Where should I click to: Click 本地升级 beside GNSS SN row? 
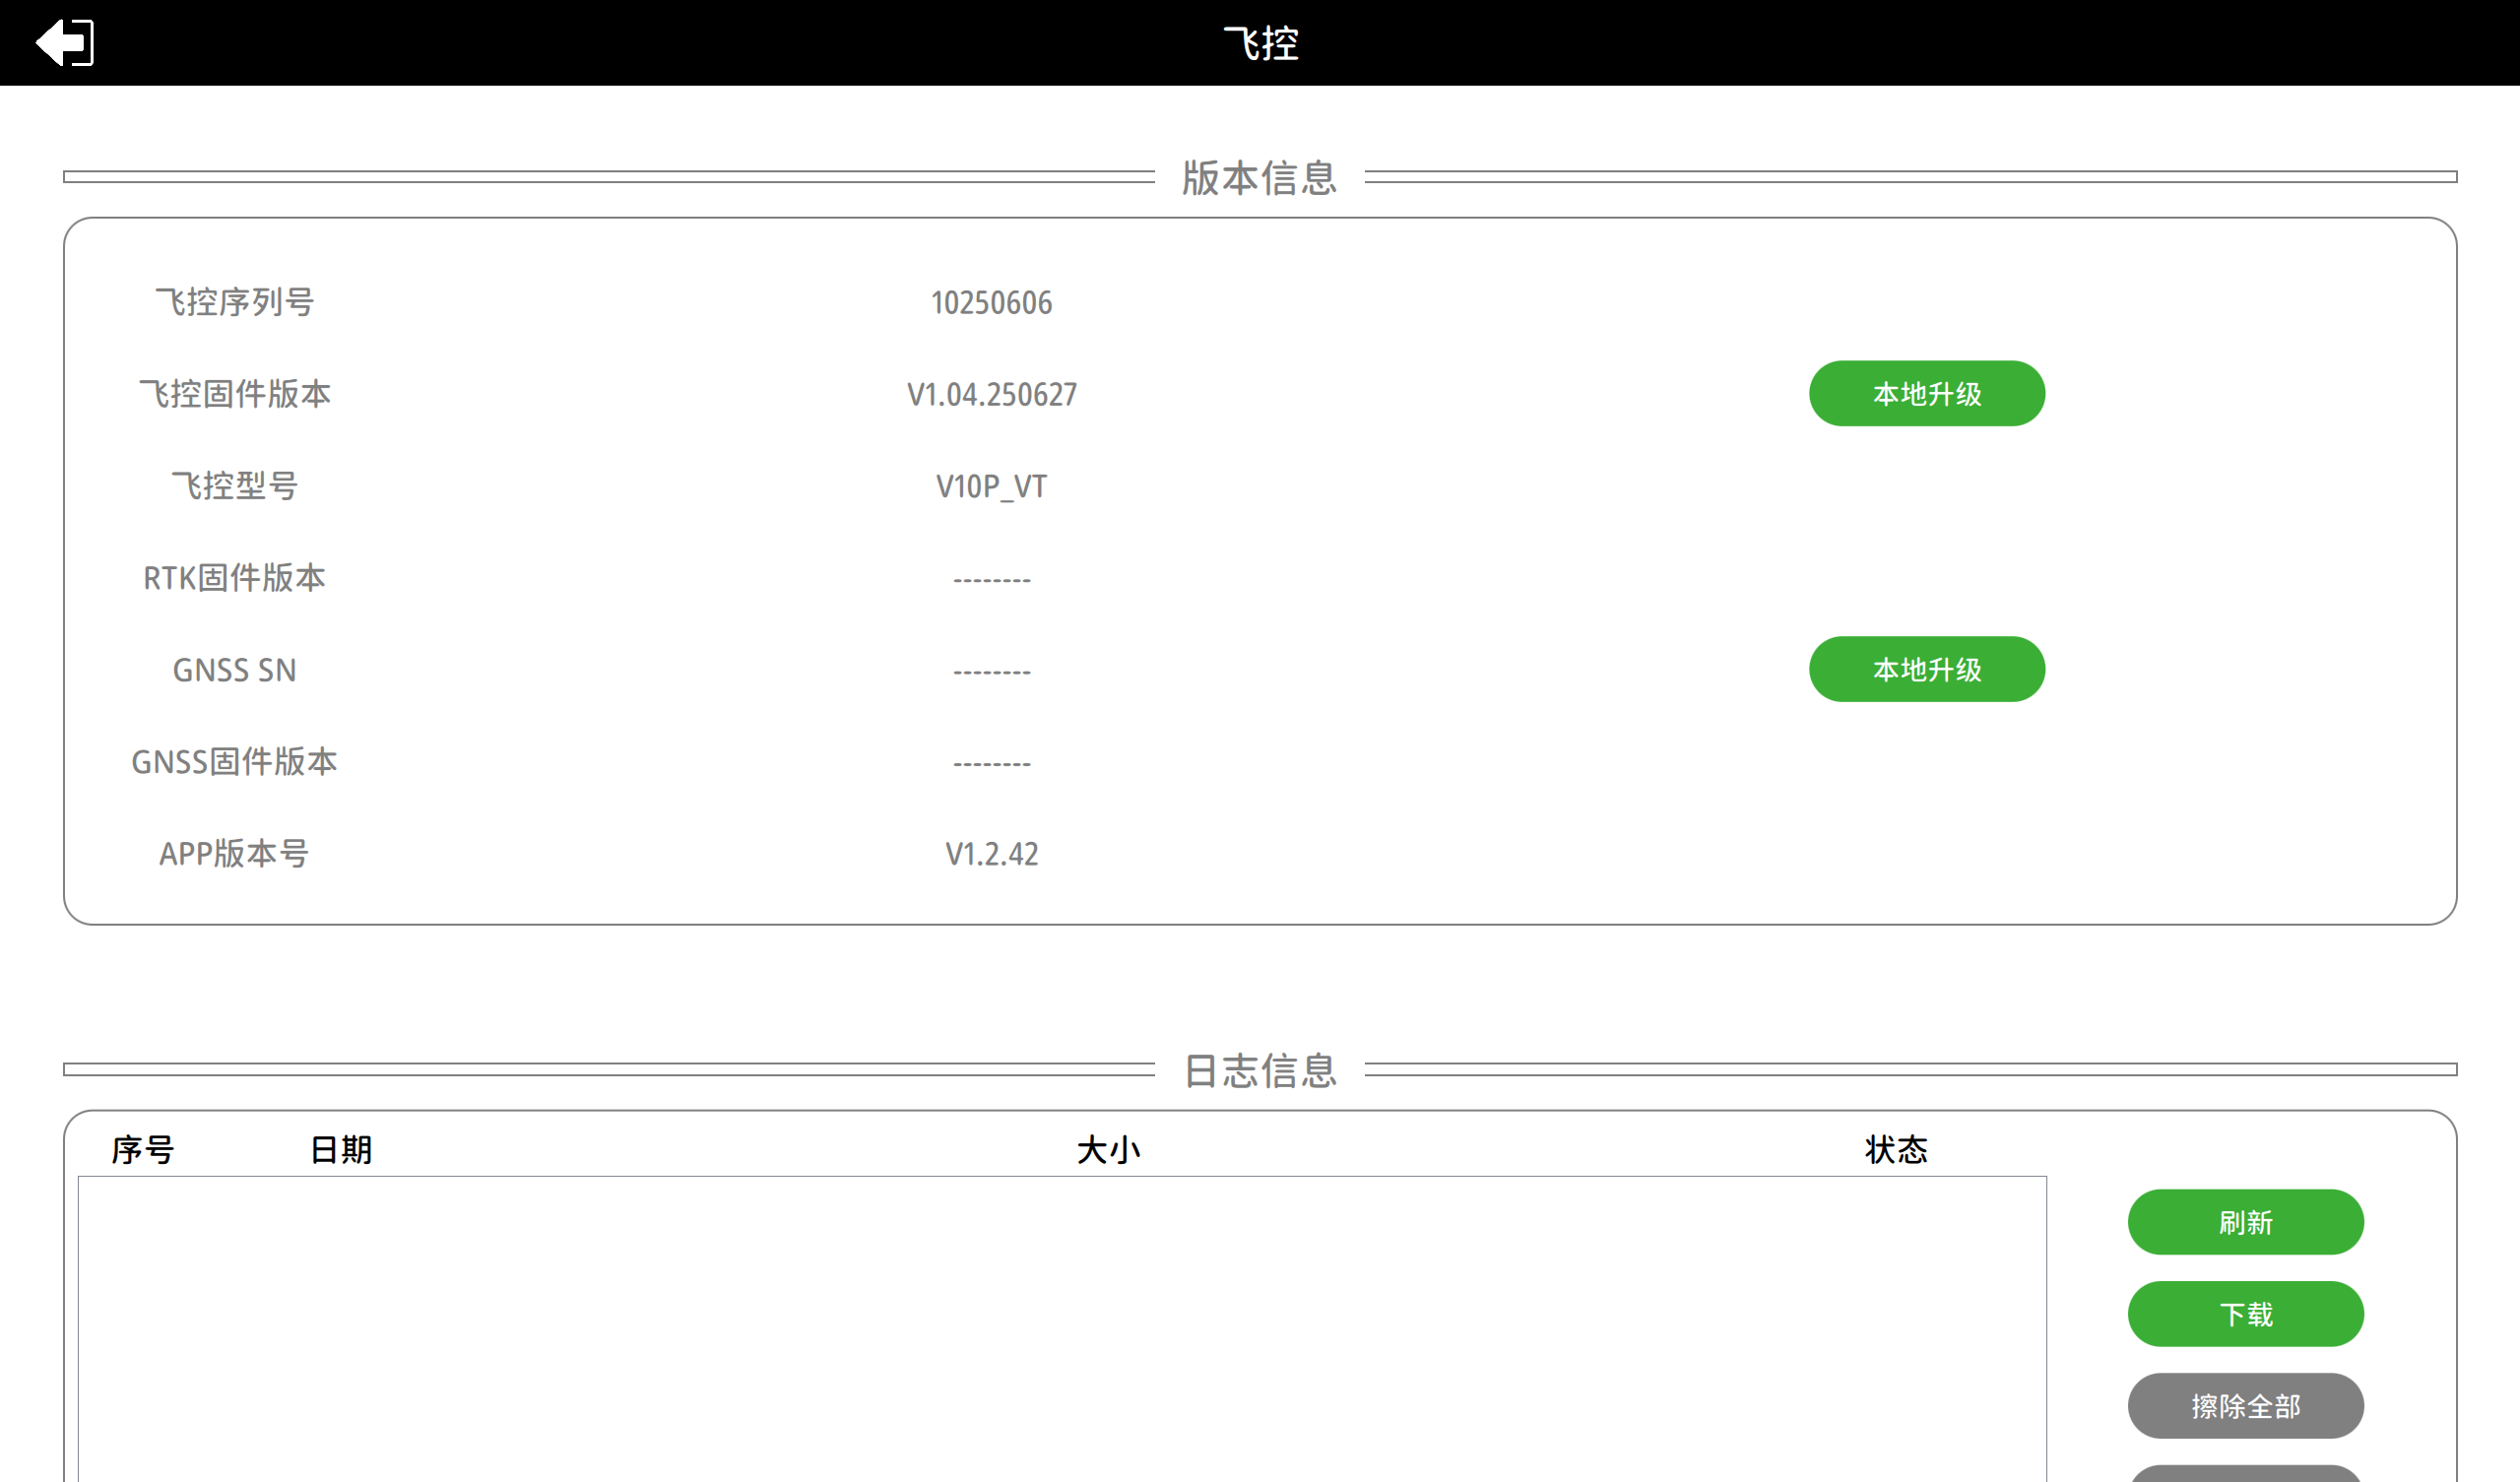[x=1926, y=669]
